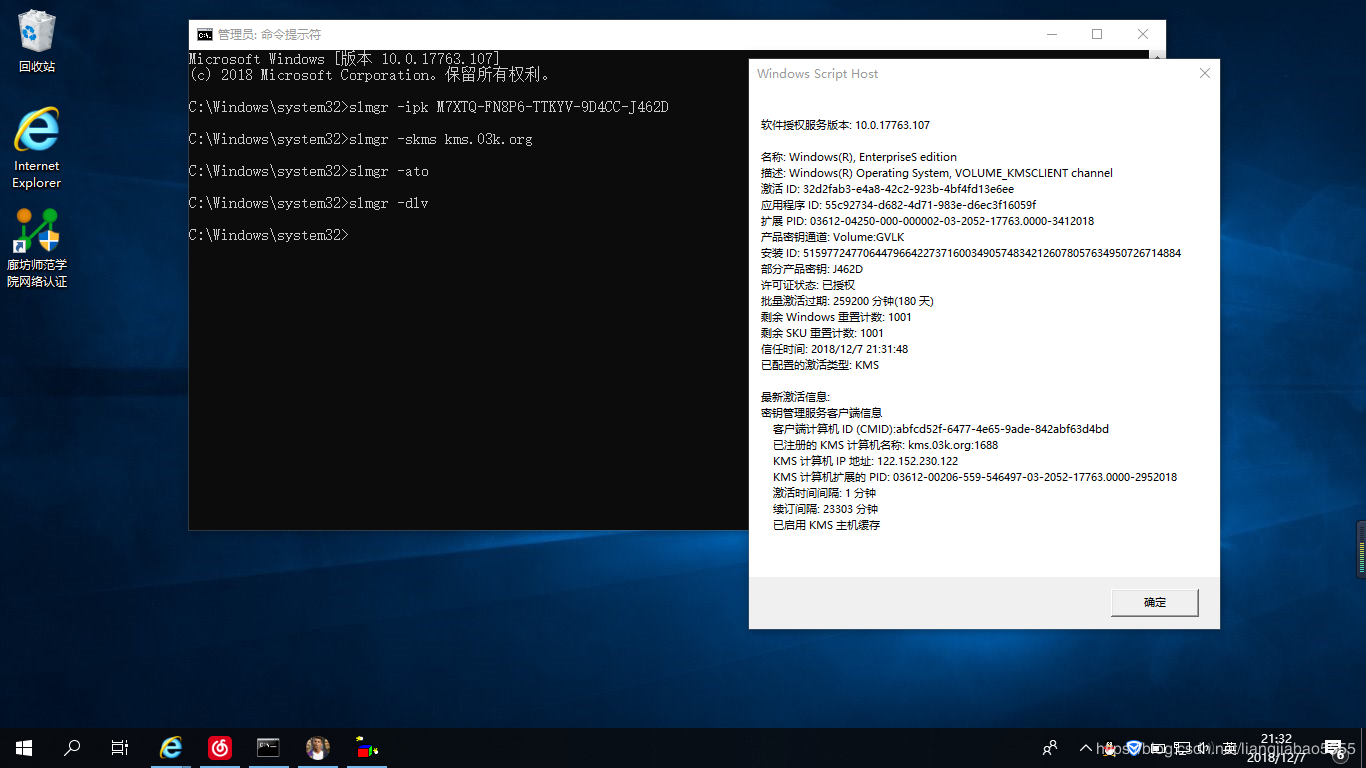This screenshot has height=768, width=1366.
Task: Switch to Command Prompt taskbar button
Action: [x=268, y=748]
